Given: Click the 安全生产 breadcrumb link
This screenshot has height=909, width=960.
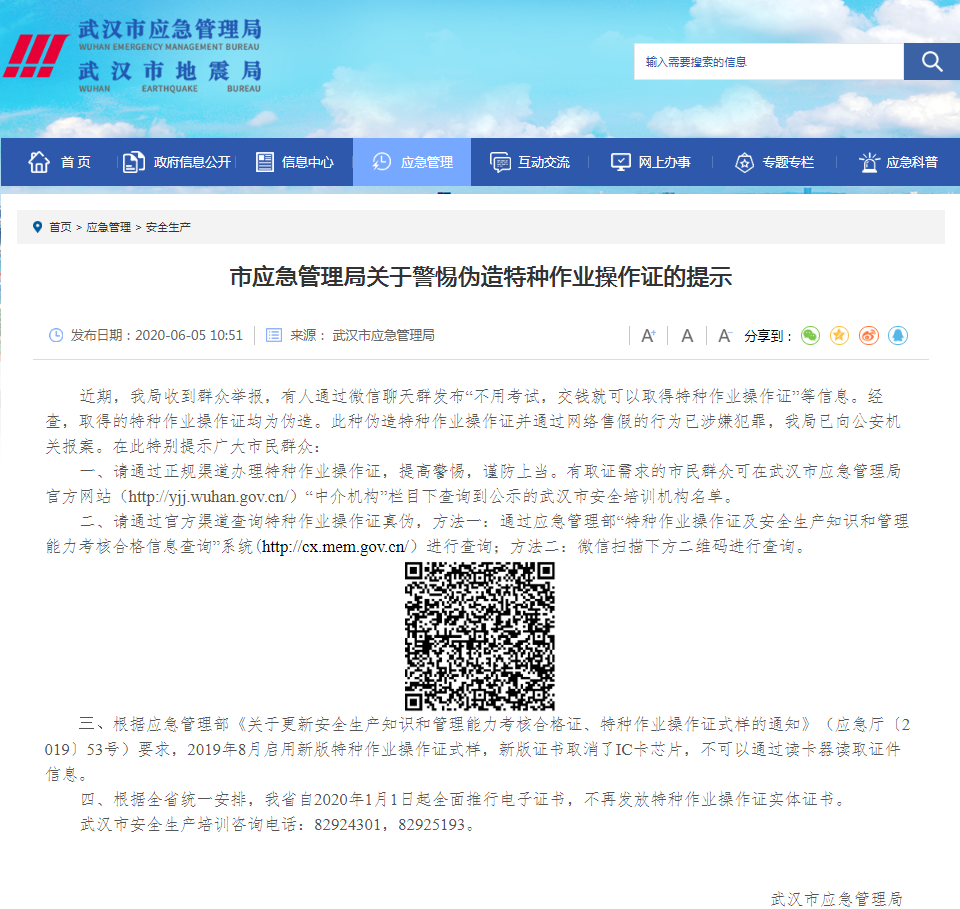Looking at the screenshot, I should (x=168, y=227).
